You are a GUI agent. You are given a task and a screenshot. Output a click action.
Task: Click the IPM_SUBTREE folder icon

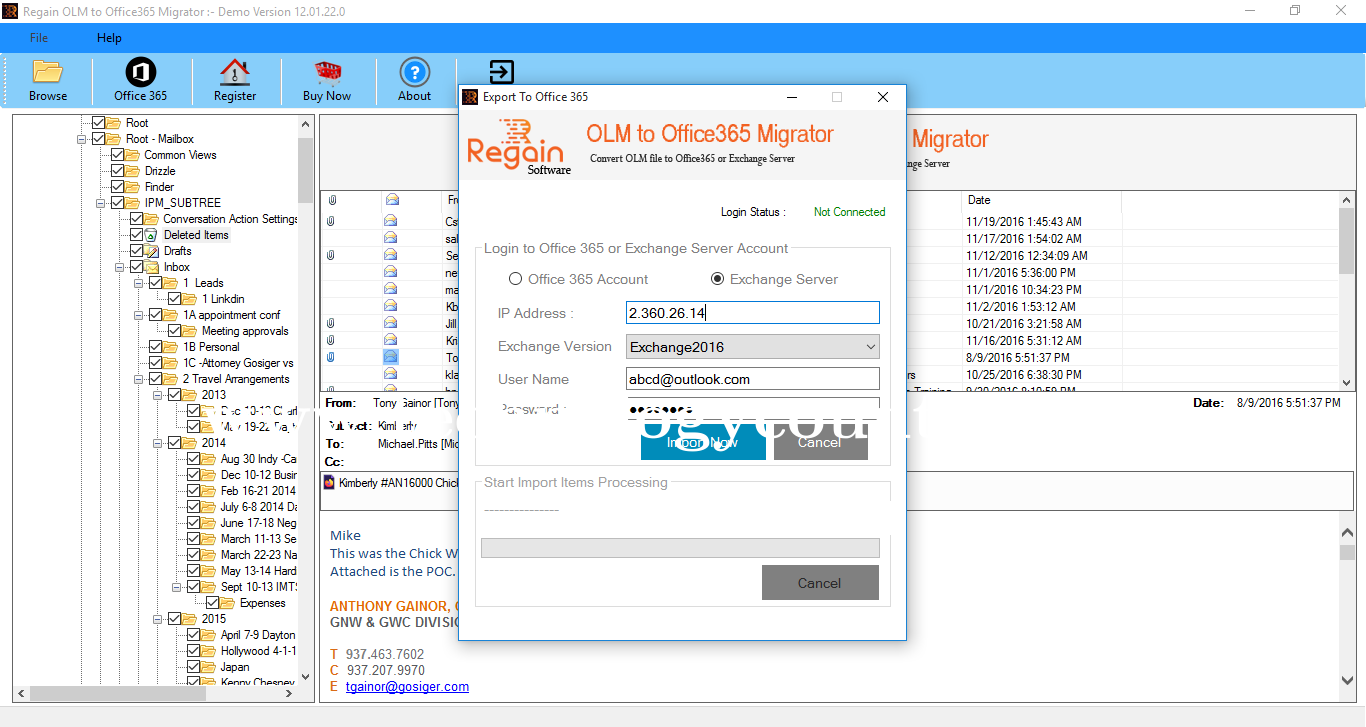132,203
